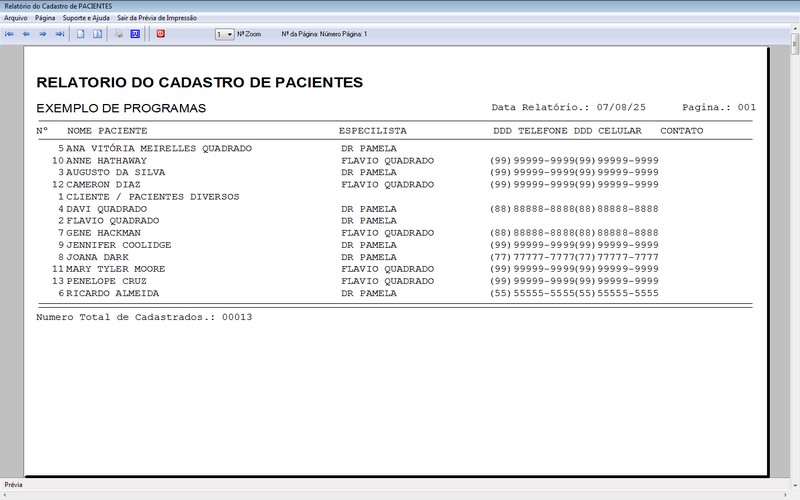The image size is (800, 500).
Task: Click the red close preview icon
Action: coord(160,34)
